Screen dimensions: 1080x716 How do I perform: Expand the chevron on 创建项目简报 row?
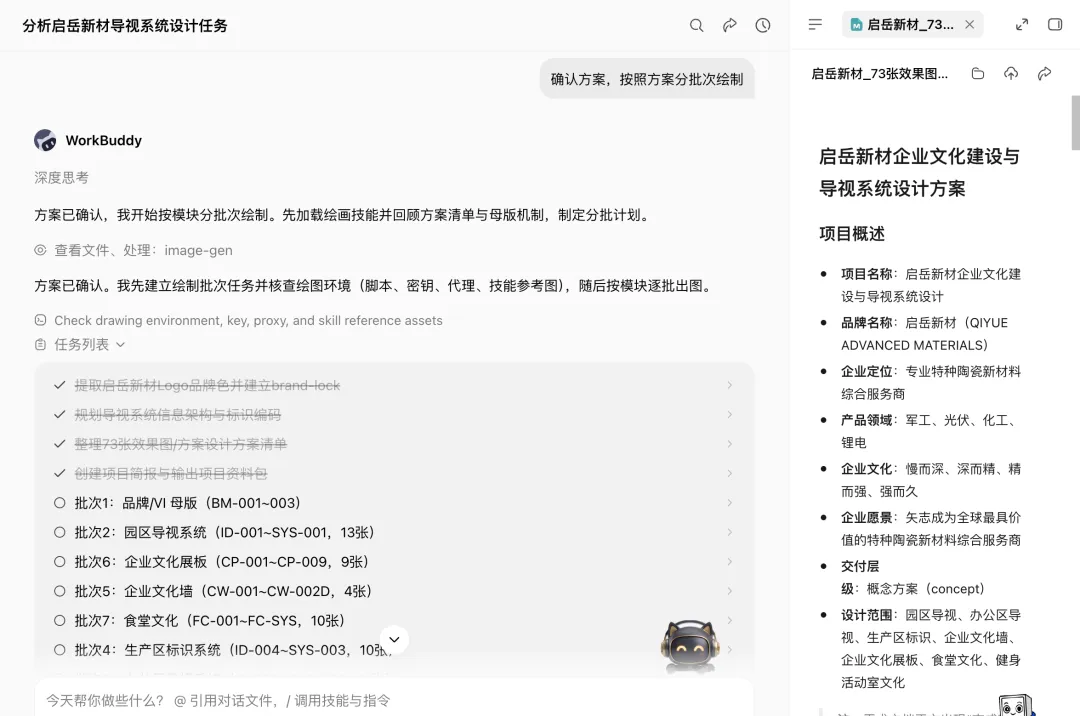729,474
